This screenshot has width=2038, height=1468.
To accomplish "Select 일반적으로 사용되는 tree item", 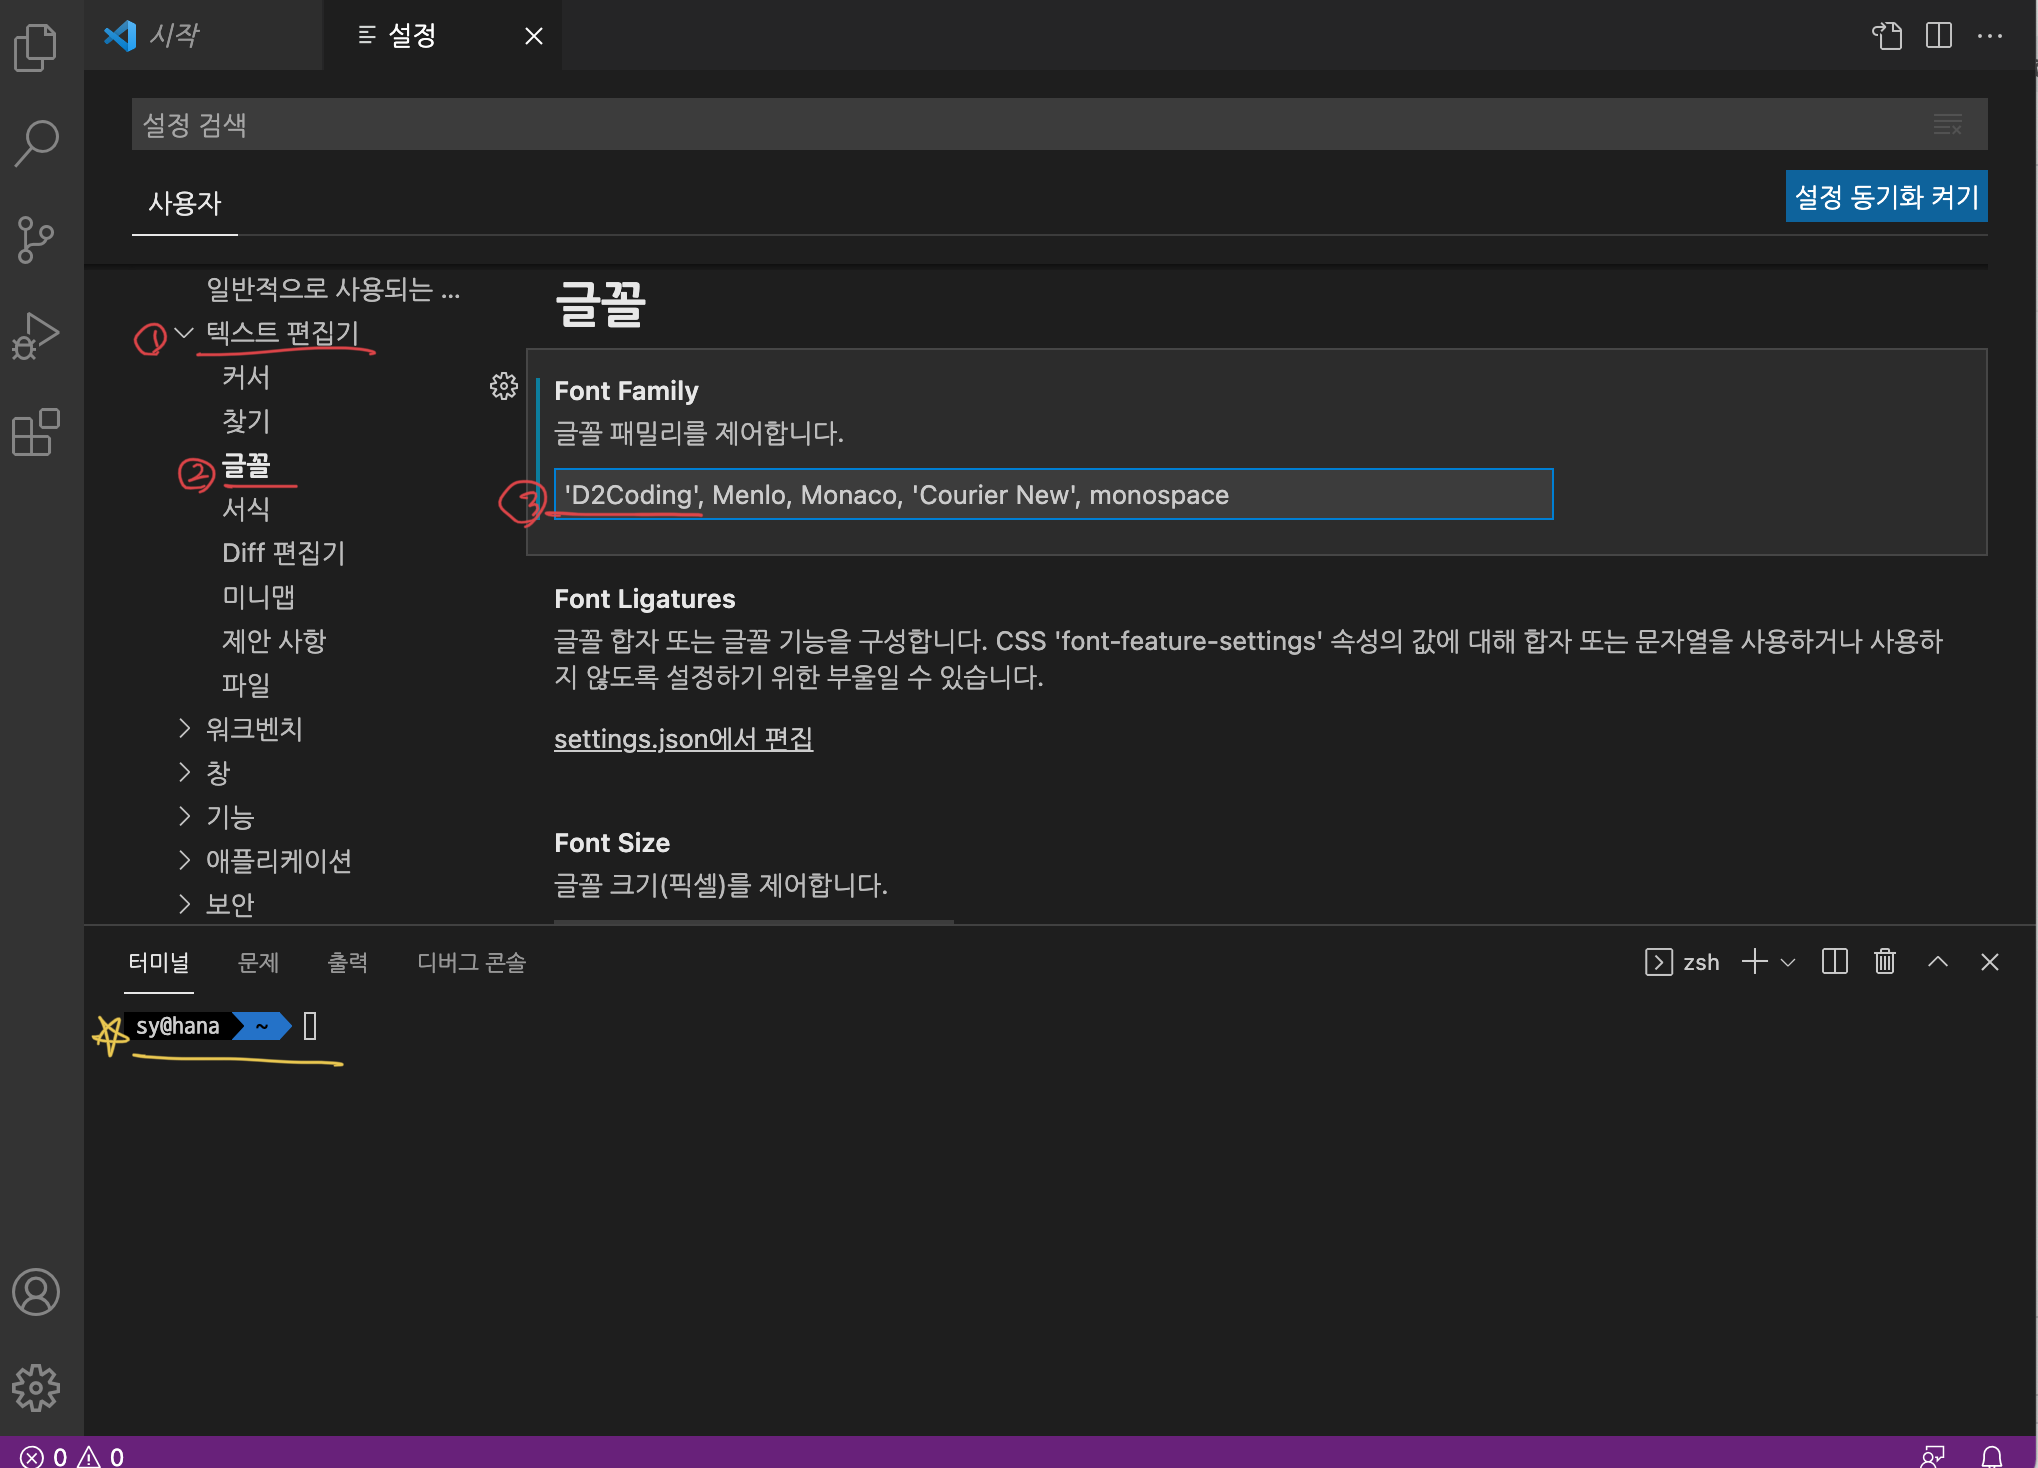I will coord(333,289).
